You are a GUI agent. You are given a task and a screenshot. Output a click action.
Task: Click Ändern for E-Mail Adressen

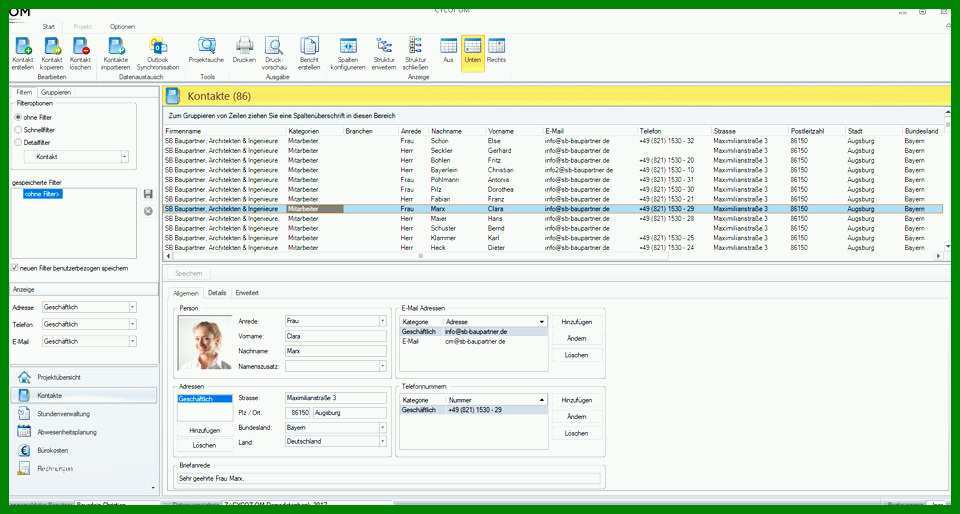coord(576,338)
